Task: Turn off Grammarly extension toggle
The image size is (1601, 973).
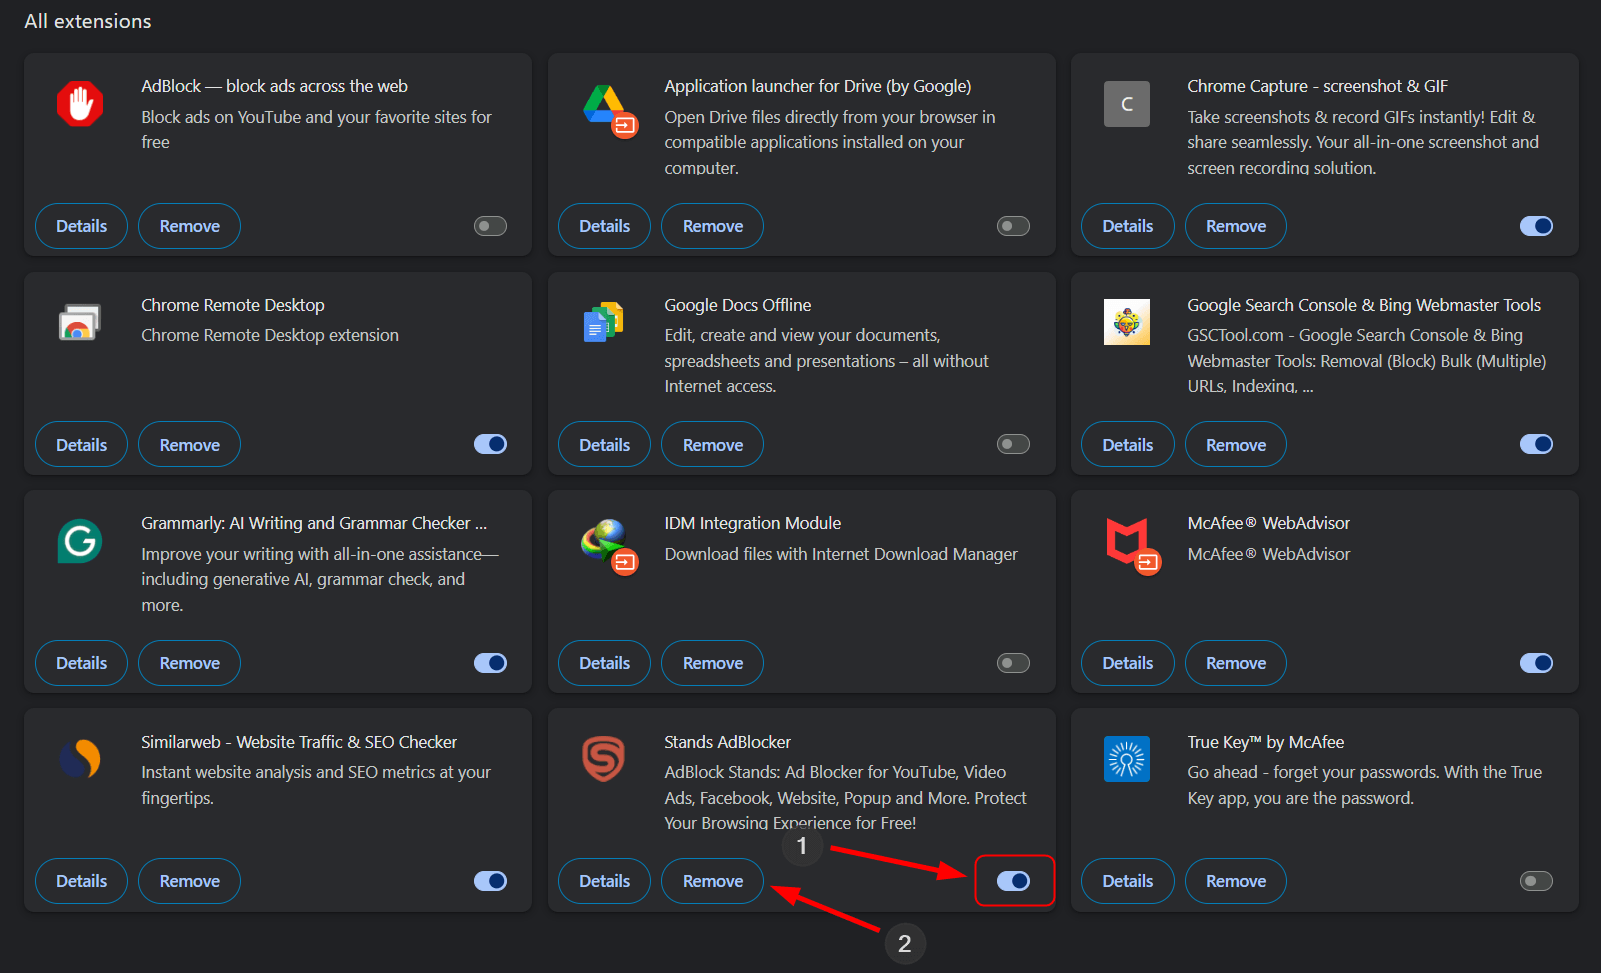Action: [490, 663]
